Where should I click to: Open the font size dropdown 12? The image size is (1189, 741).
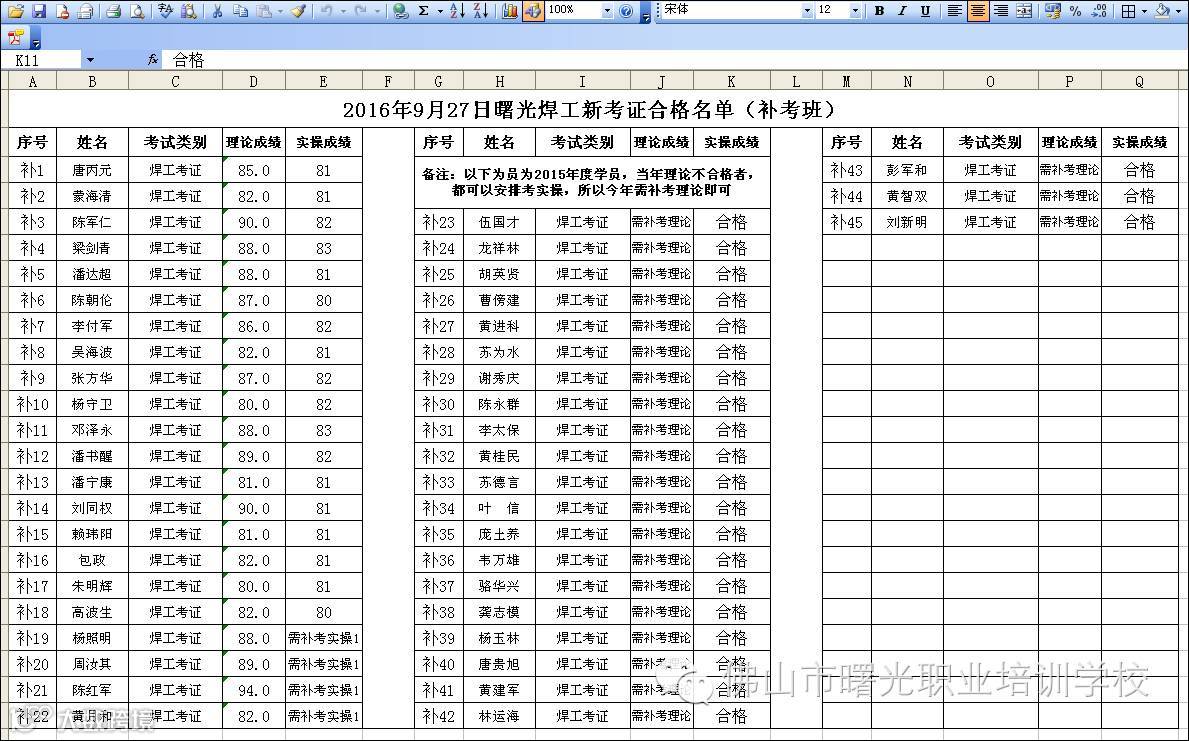click(855, 11)
